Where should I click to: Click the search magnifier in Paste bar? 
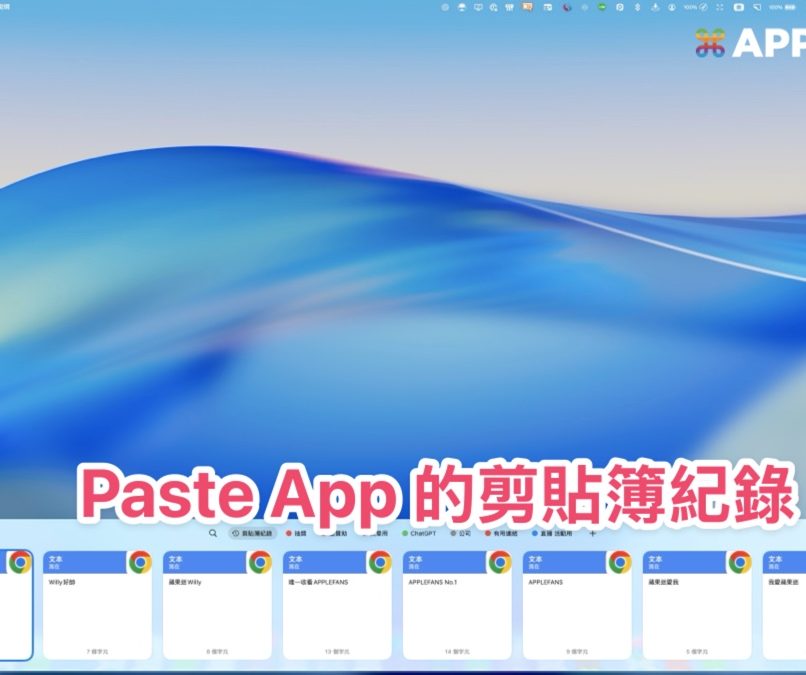click(213, 534)
